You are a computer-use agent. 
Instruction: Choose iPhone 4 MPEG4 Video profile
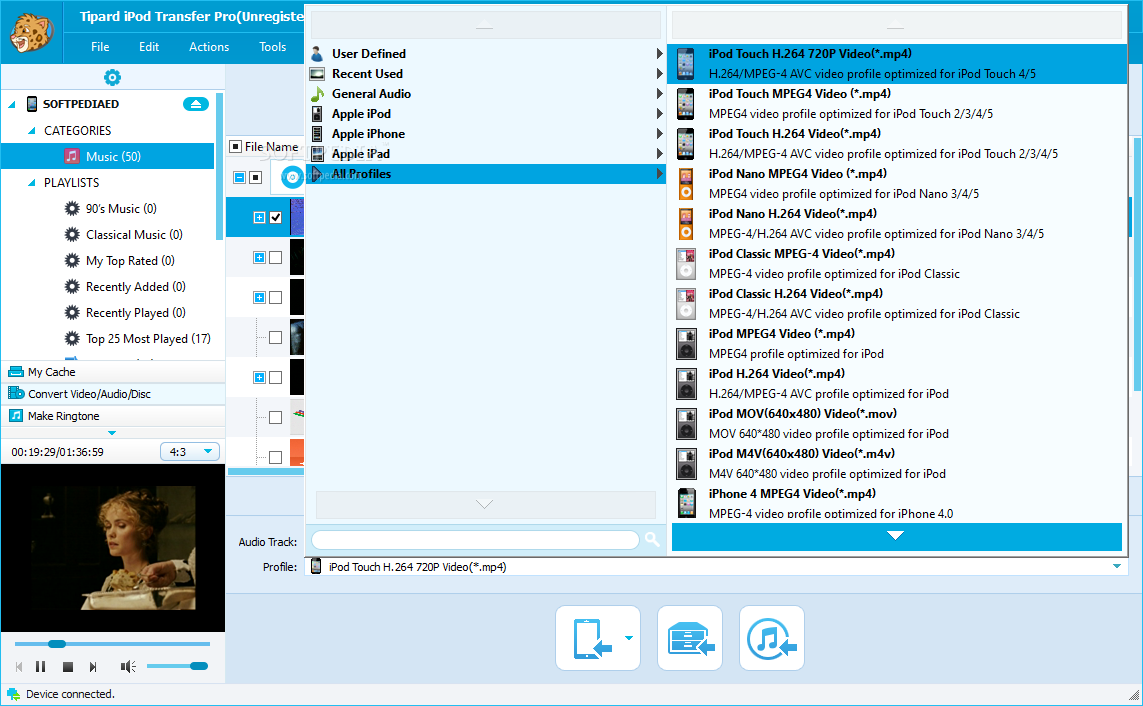(898, 503)
